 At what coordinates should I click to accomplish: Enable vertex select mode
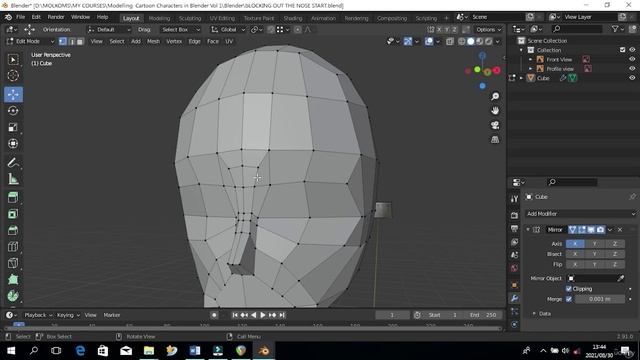pyautogui.click(x=62, y=41)
